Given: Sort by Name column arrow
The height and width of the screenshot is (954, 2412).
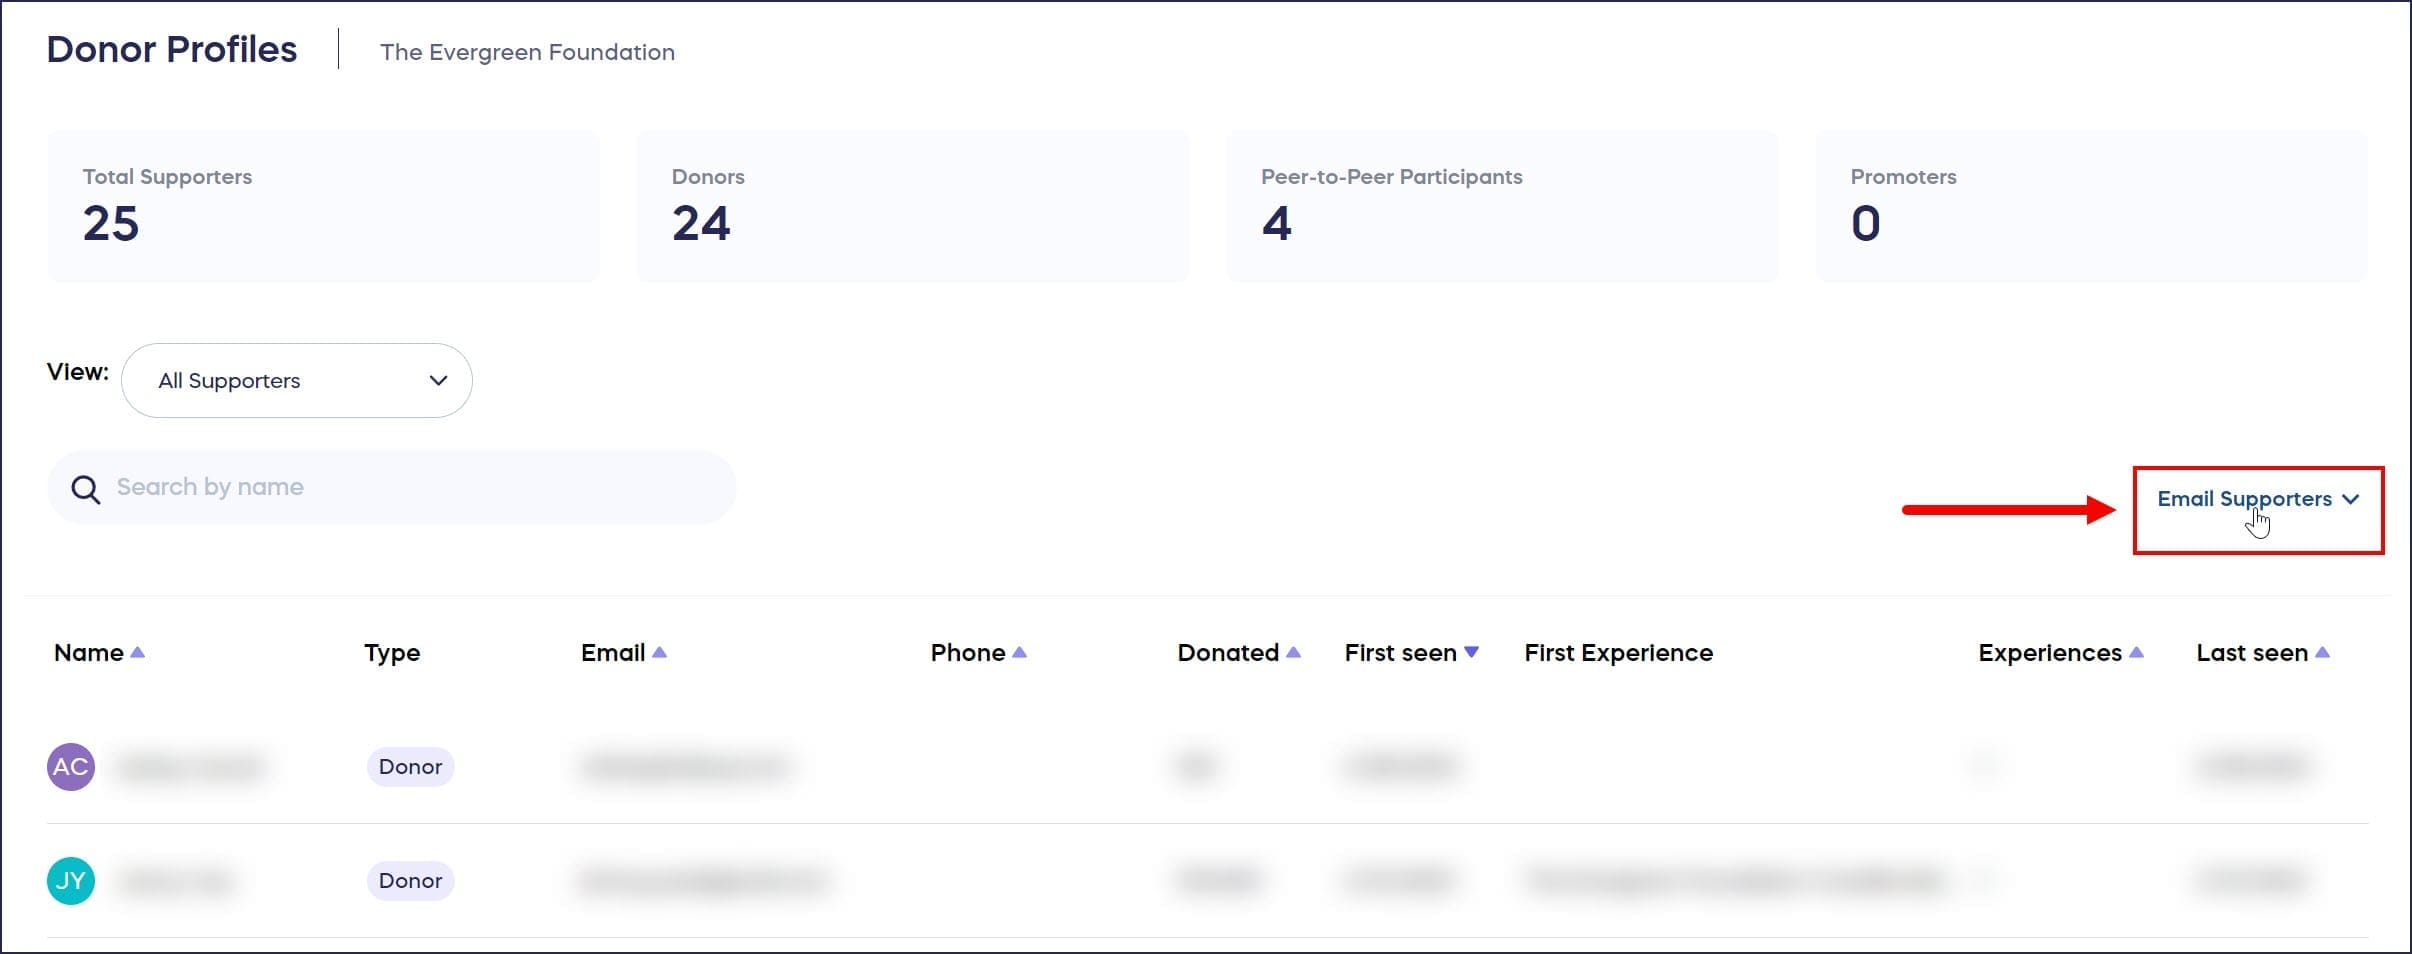Looking at the screenshot, I should click(138, 652).
